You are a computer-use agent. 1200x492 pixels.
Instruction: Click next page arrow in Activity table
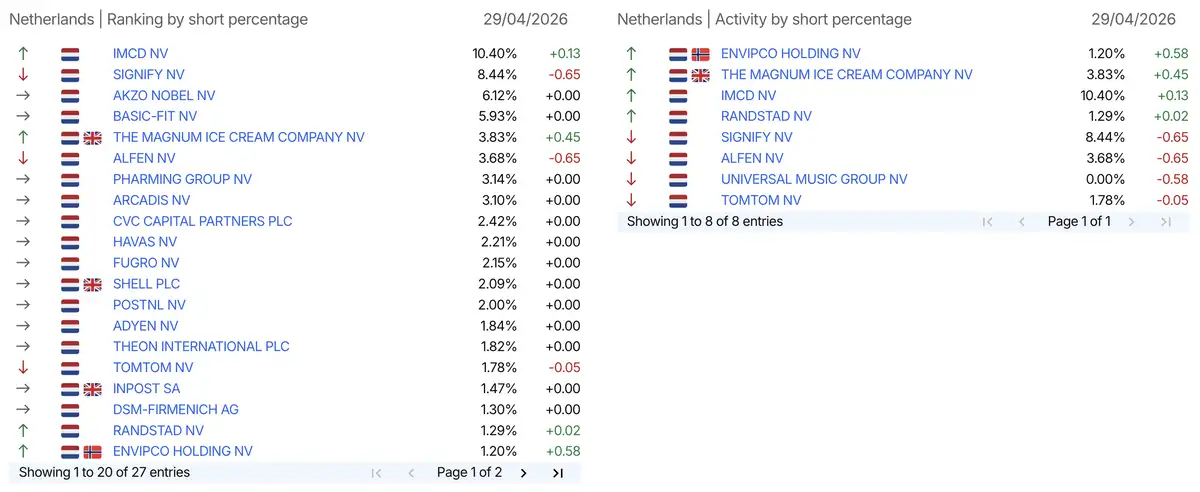(1132, 222)
